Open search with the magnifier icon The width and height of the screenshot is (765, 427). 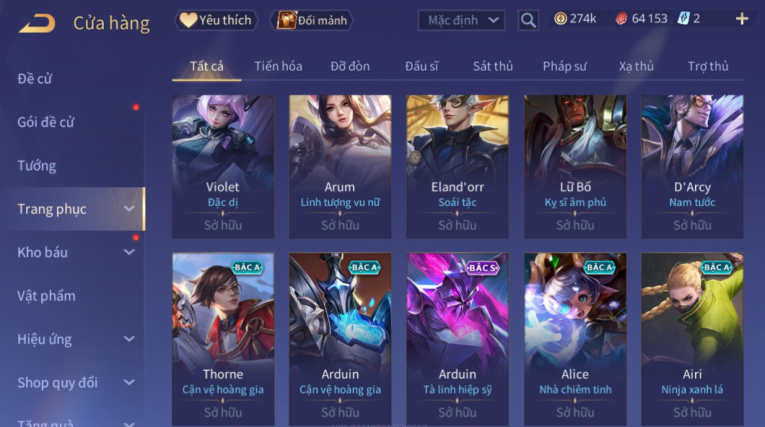click(528, 20)
